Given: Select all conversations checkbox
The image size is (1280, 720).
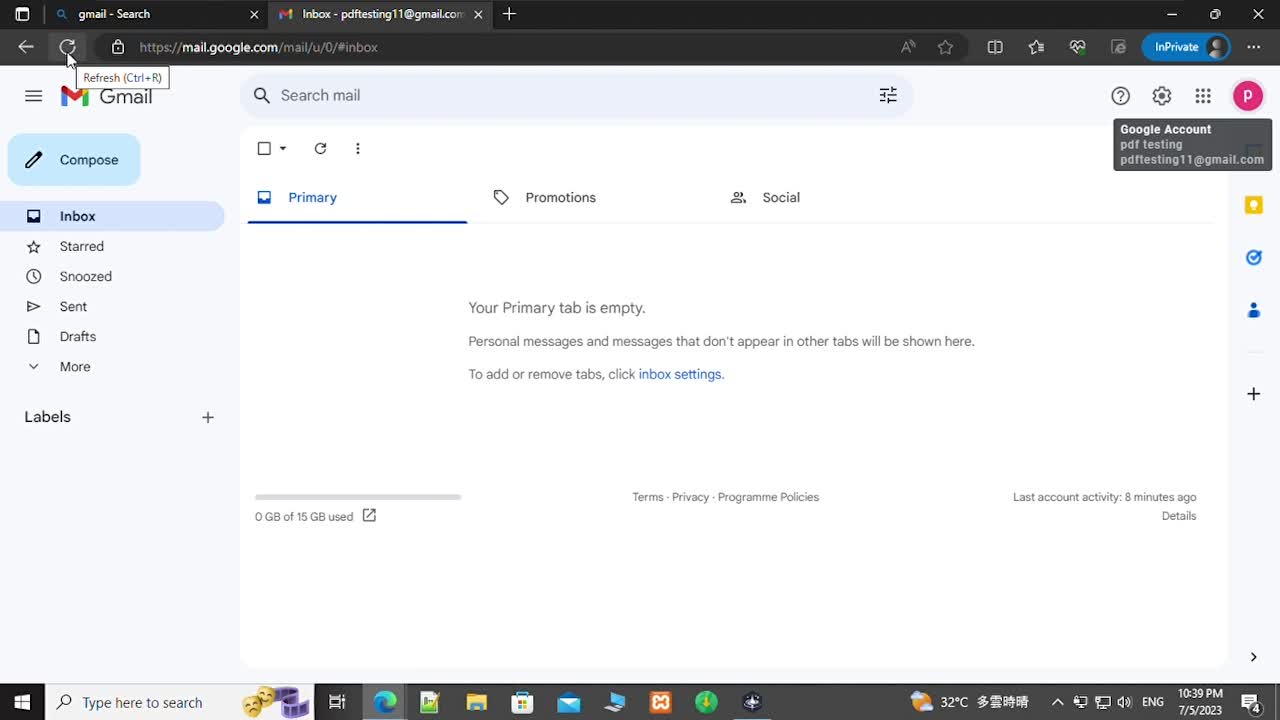Looking at the screenshot, I should [x=264, y=148].
